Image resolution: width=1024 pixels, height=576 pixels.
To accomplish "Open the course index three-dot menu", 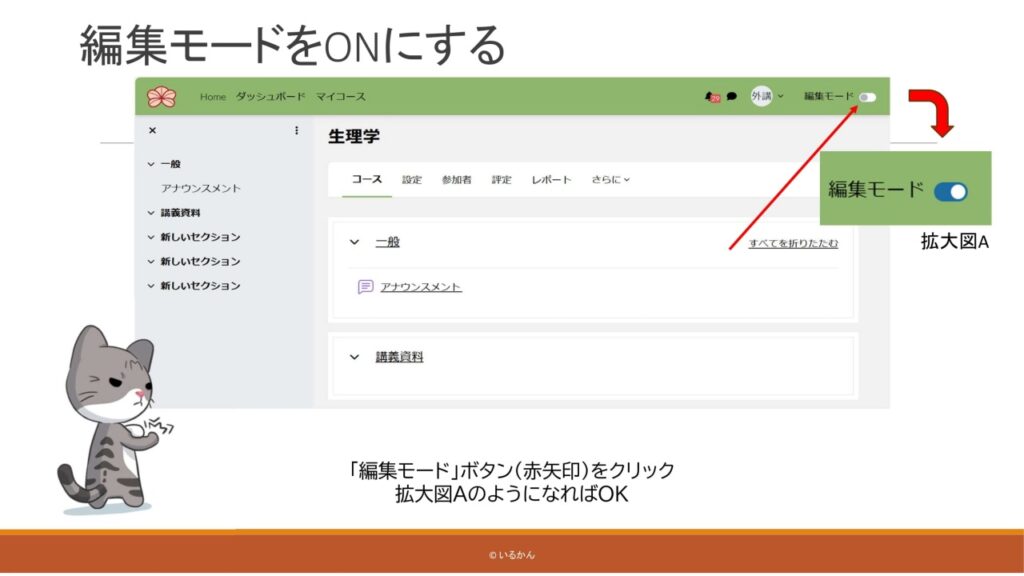I will 296,131.
